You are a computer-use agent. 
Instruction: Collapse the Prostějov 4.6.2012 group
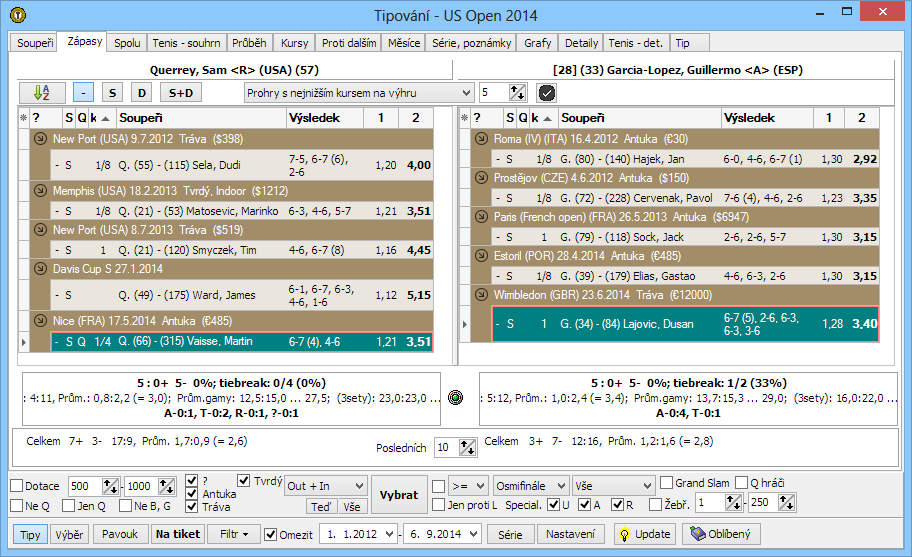click(x=481, y=177)
